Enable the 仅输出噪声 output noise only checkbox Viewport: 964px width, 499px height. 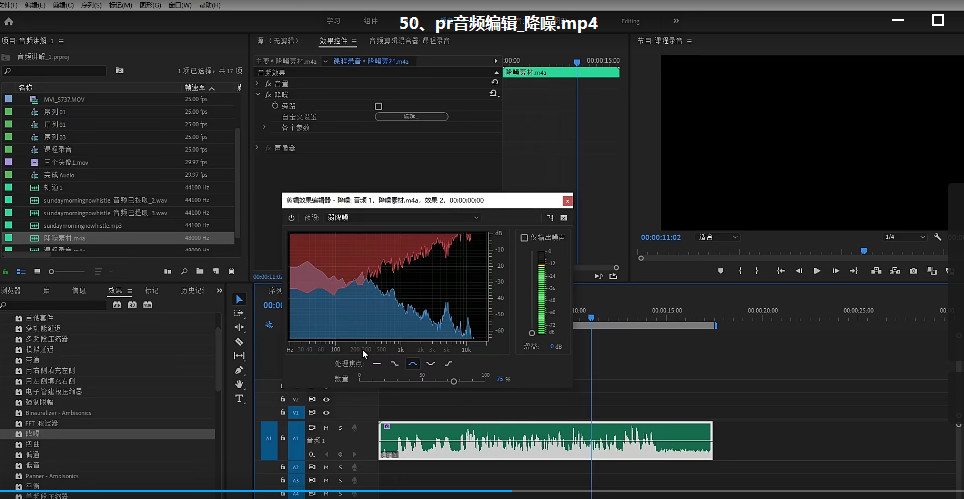click(524, 237)
